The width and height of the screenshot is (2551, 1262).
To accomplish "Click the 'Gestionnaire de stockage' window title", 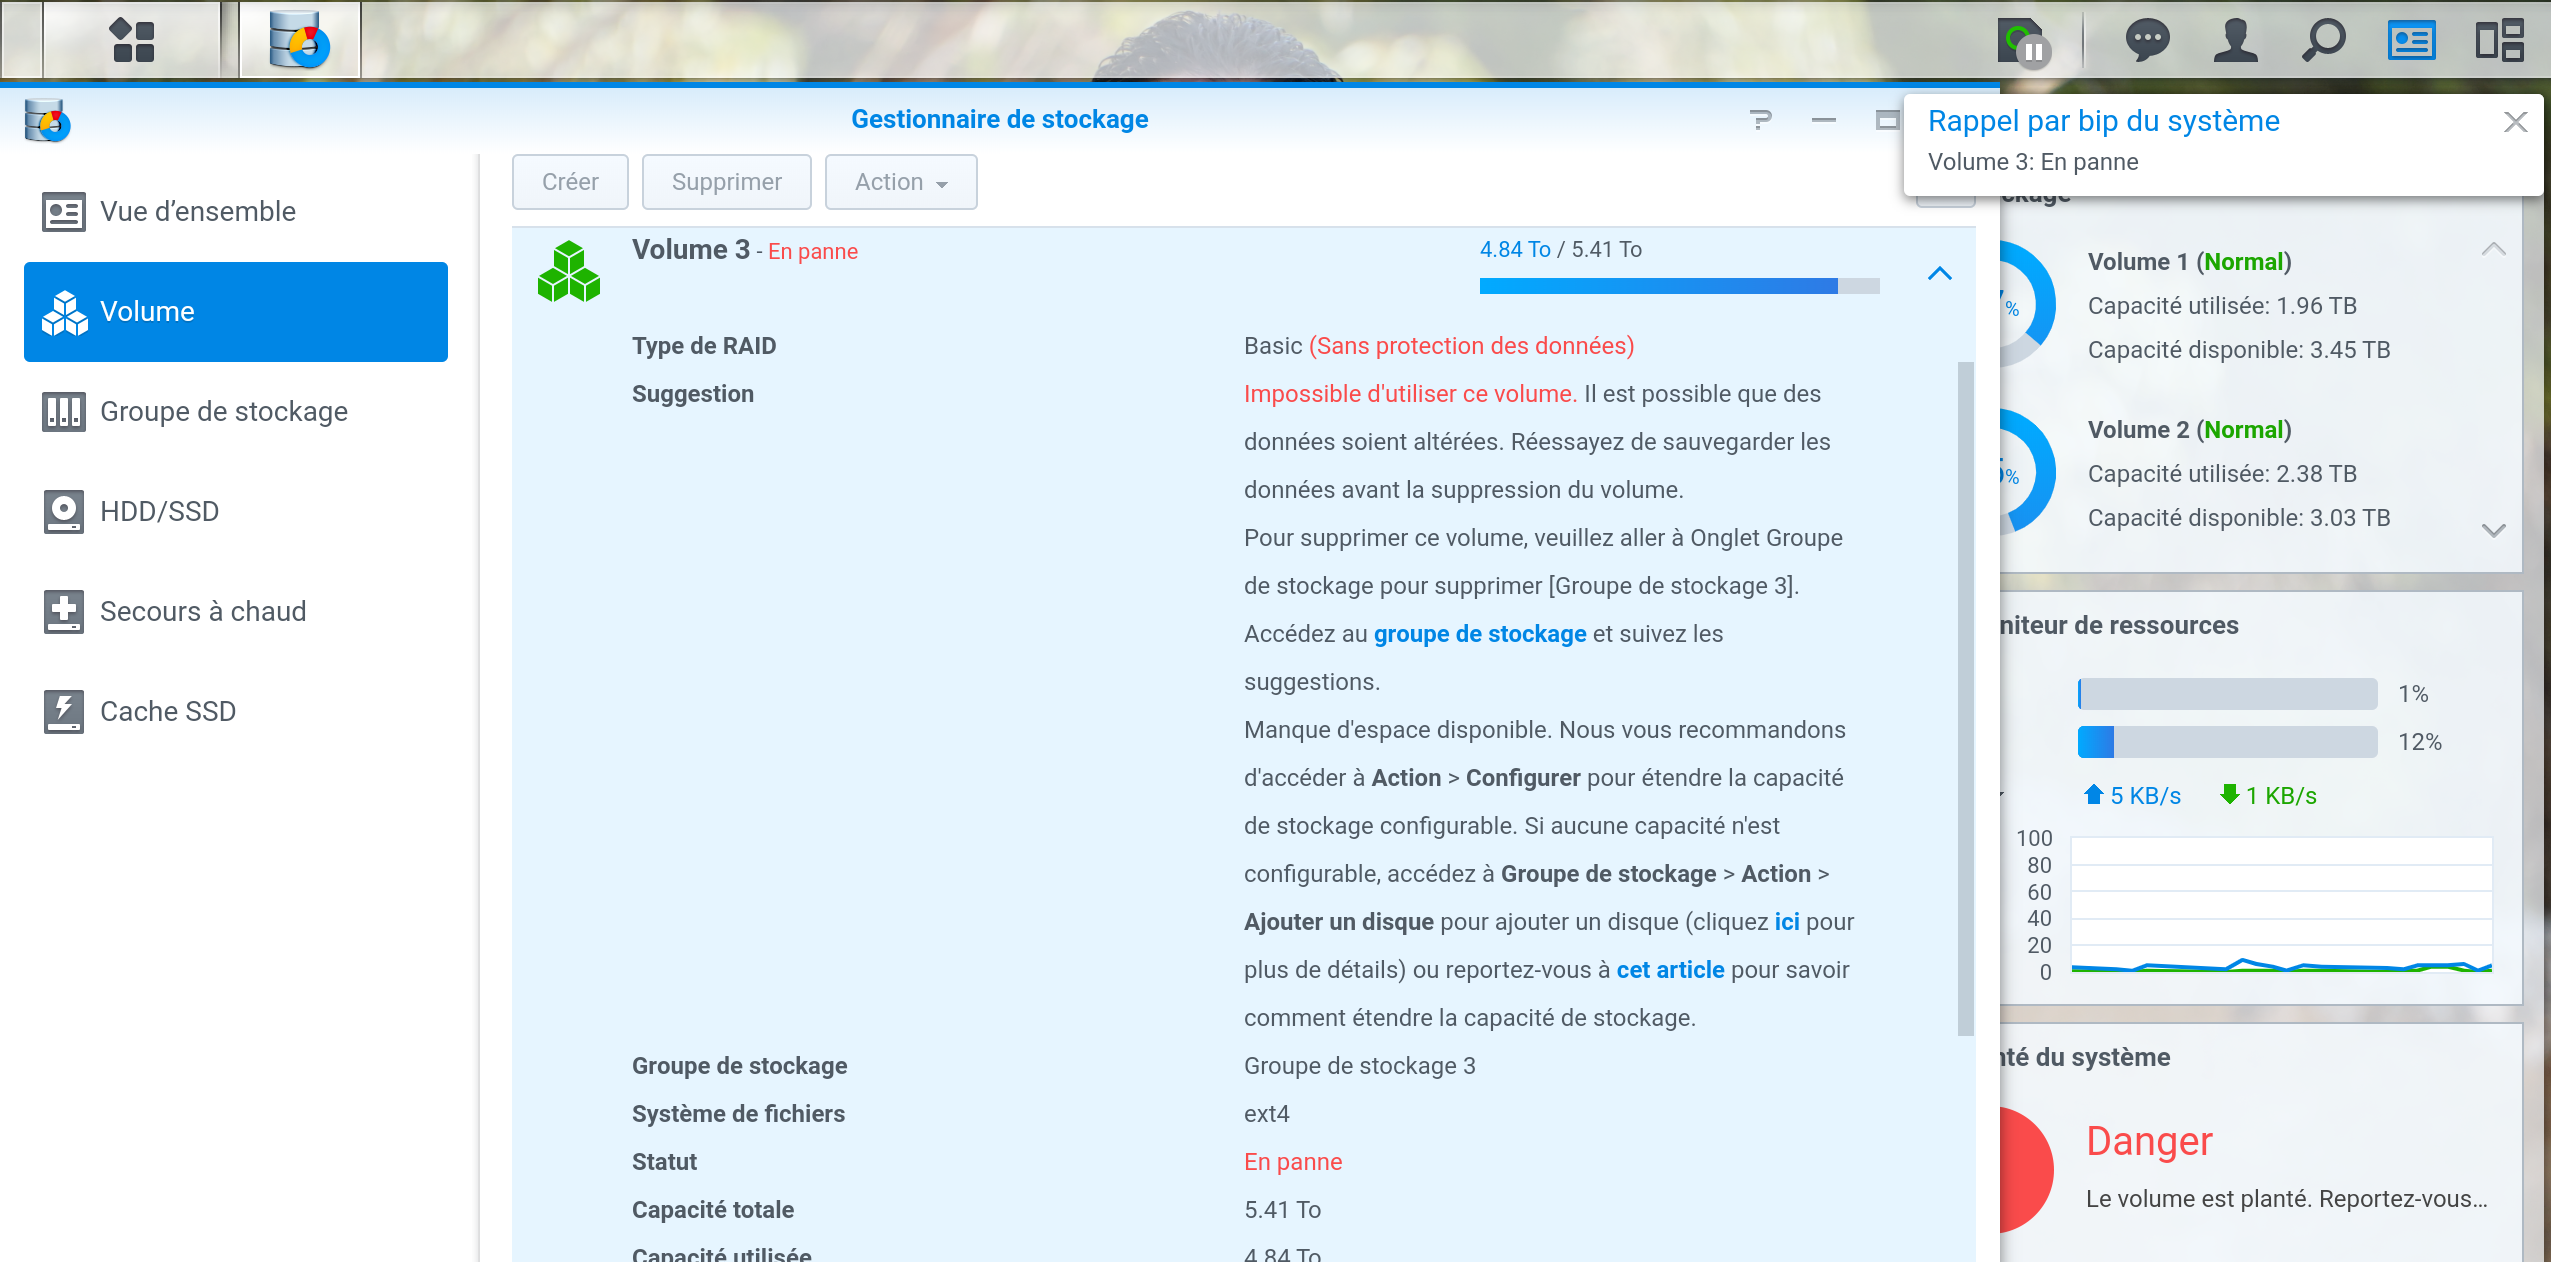I will pyautogui.click(x=1000, y=120).
